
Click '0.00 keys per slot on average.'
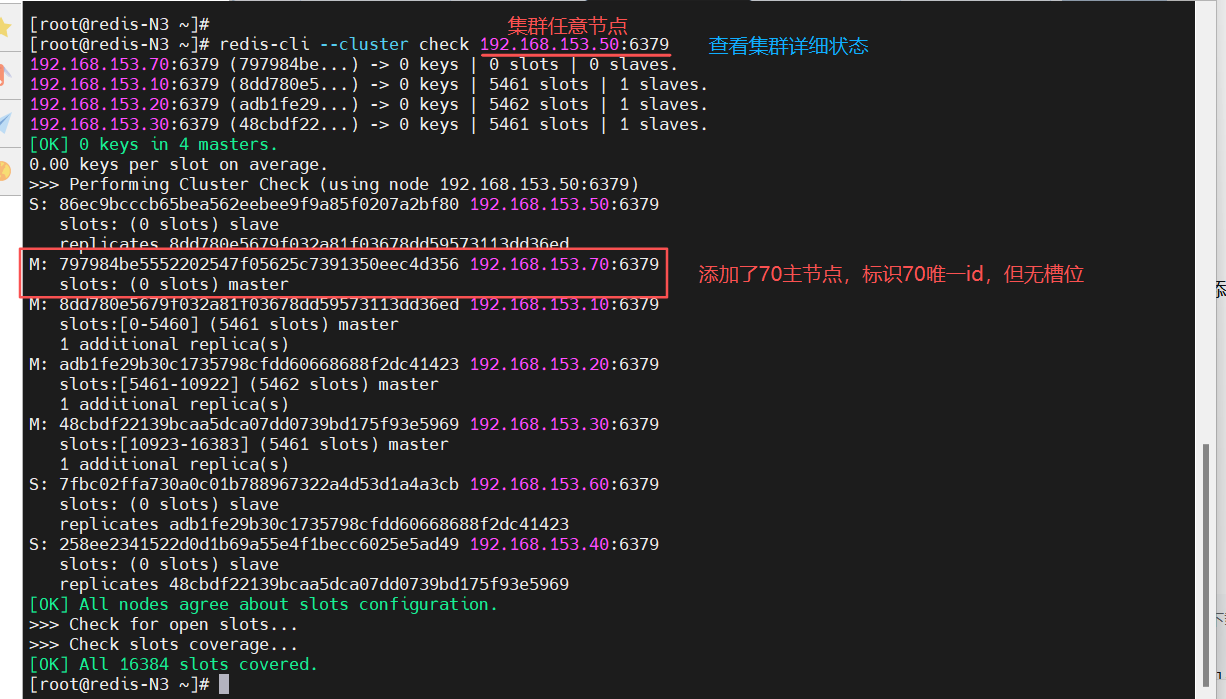pos(179,164)
